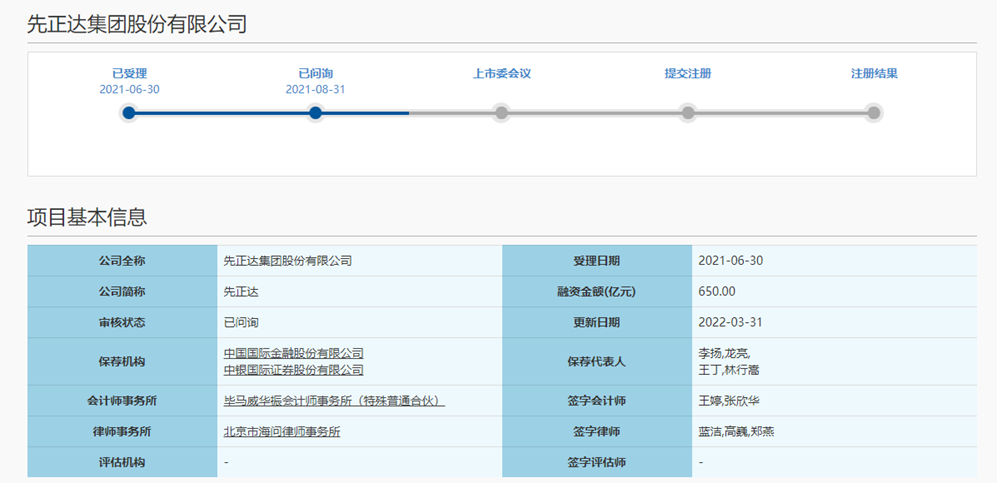
Task: Click the 公司简称 header cell
Action: (122, 292)
